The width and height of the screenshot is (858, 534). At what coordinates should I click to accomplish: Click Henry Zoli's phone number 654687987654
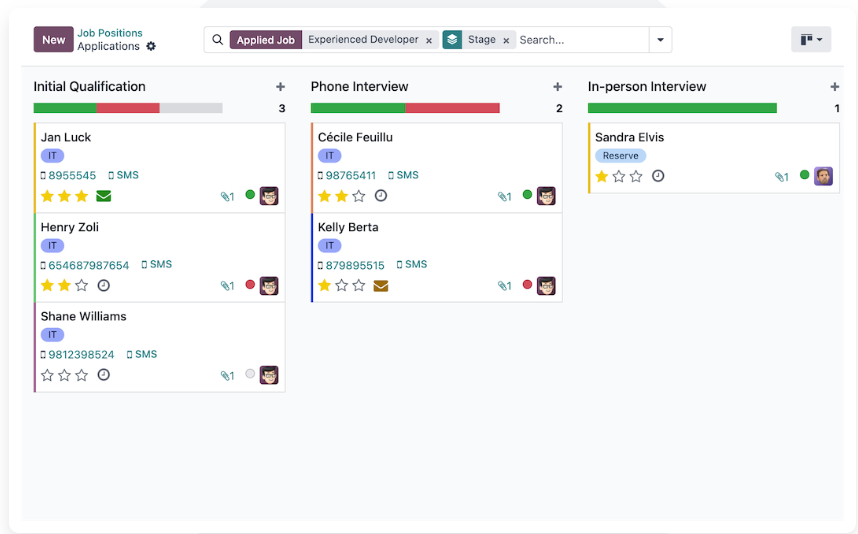point(89,266)
